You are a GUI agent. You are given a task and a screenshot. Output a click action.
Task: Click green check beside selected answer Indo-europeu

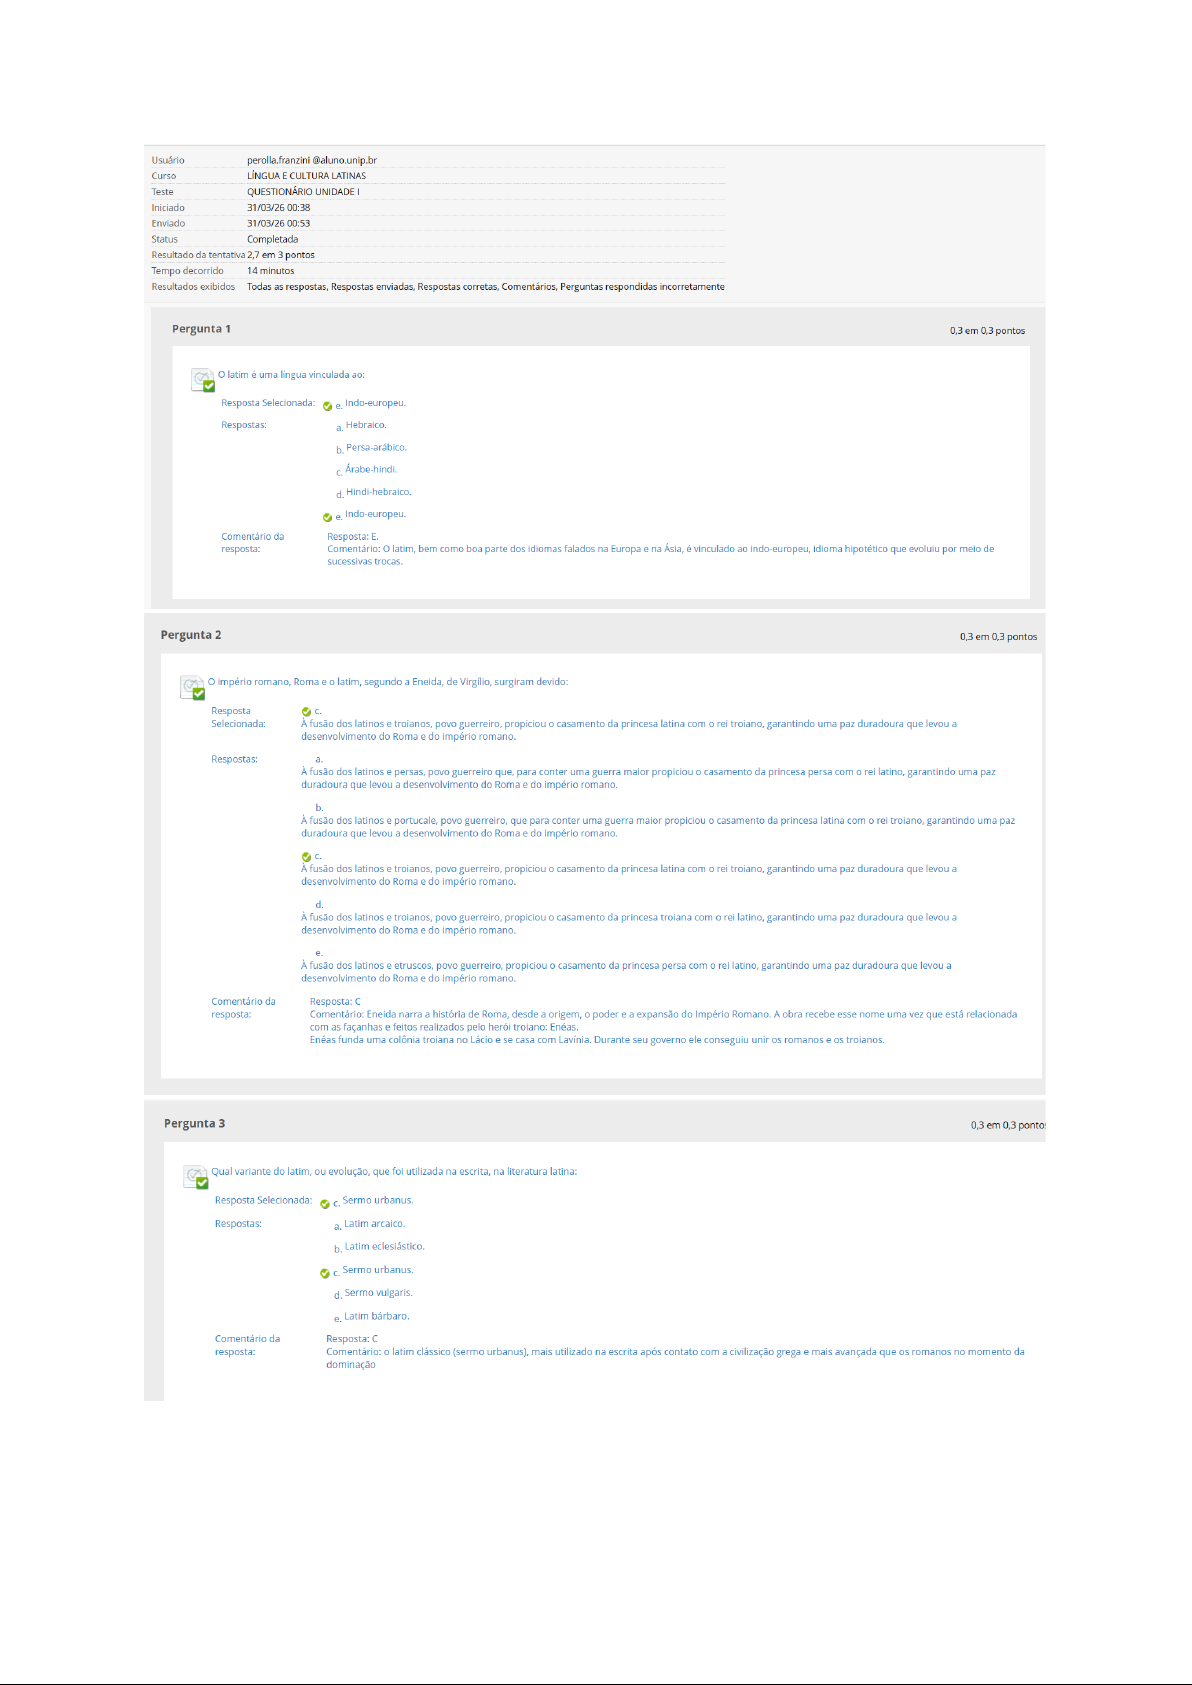pyautogui.click(x=327, y=407)
